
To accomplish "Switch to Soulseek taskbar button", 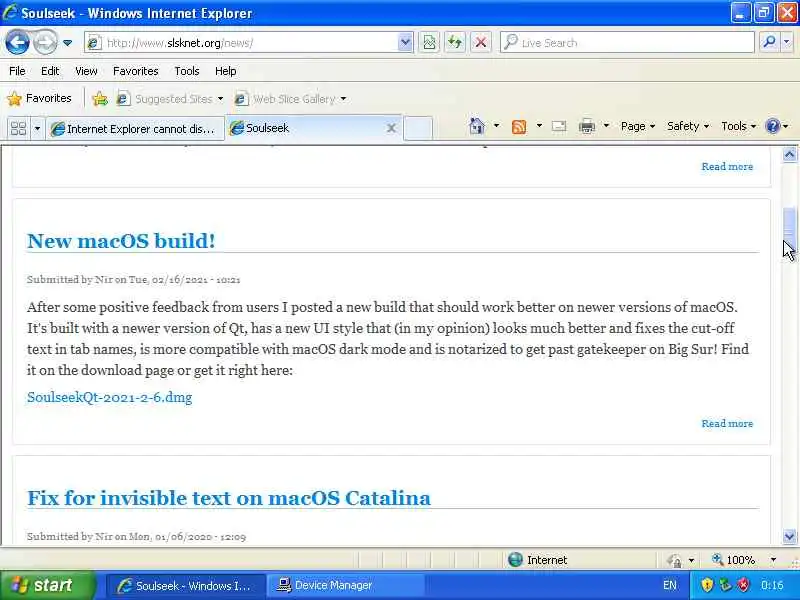I will coord(186,586).
